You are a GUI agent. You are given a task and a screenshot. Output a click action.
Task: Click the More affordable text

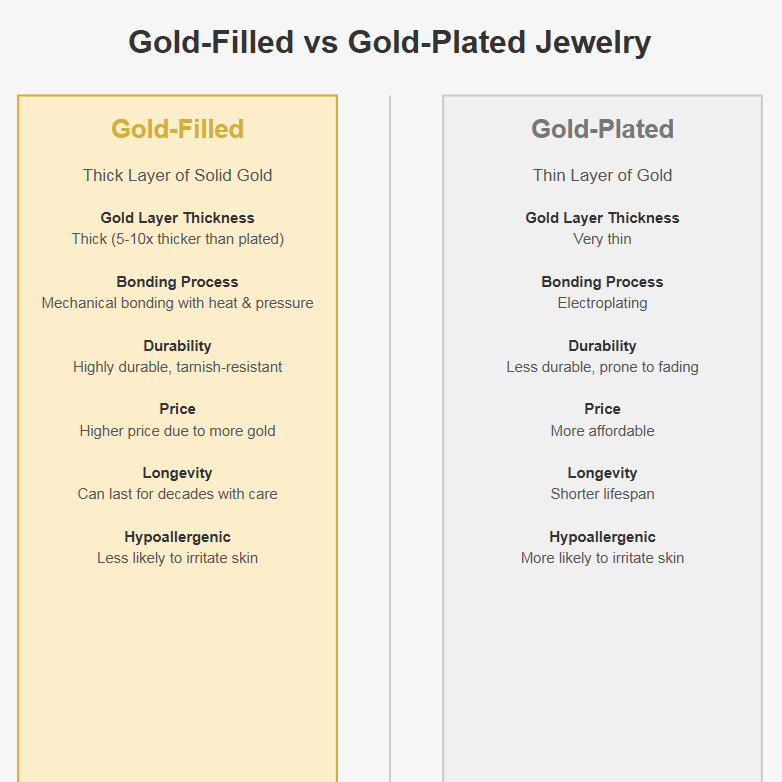point(602,431)
